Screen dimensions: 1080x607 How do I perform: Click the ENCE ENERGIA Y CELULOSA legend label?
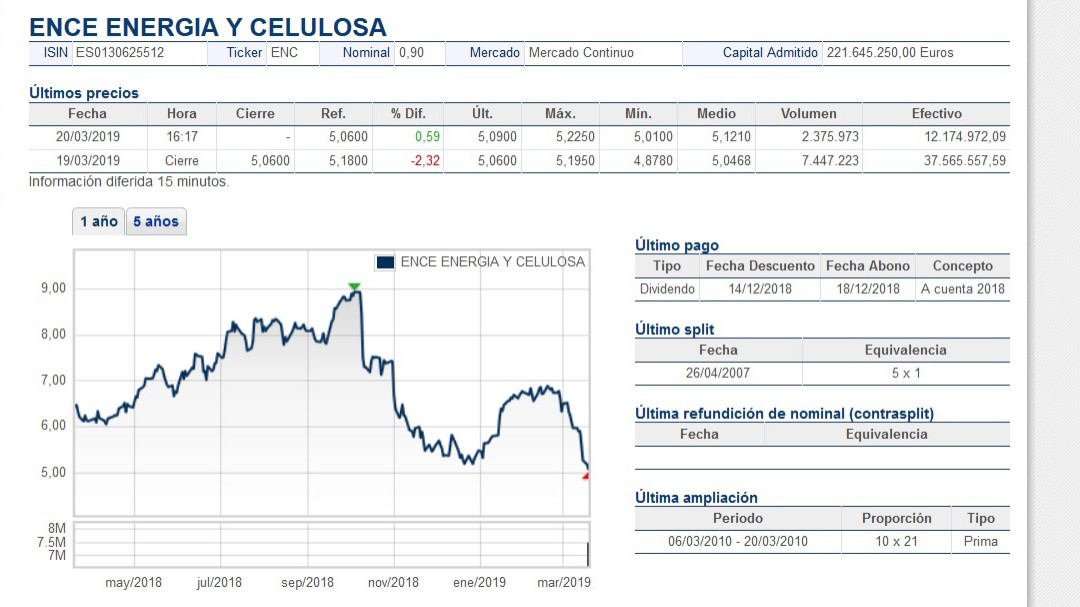click(492, 262)
